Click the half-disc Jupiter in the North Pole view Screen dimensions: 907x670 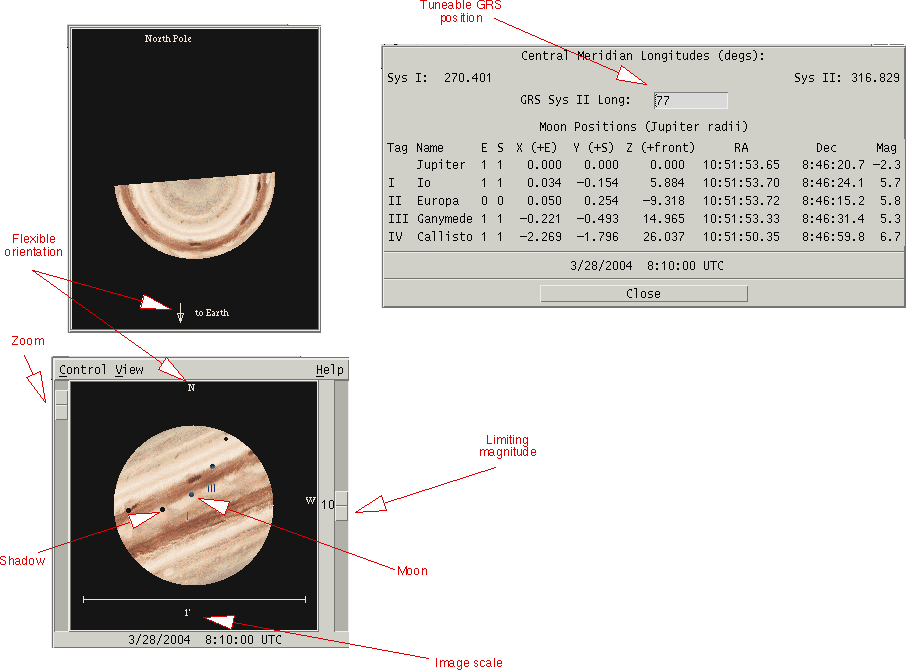point(195,215)
